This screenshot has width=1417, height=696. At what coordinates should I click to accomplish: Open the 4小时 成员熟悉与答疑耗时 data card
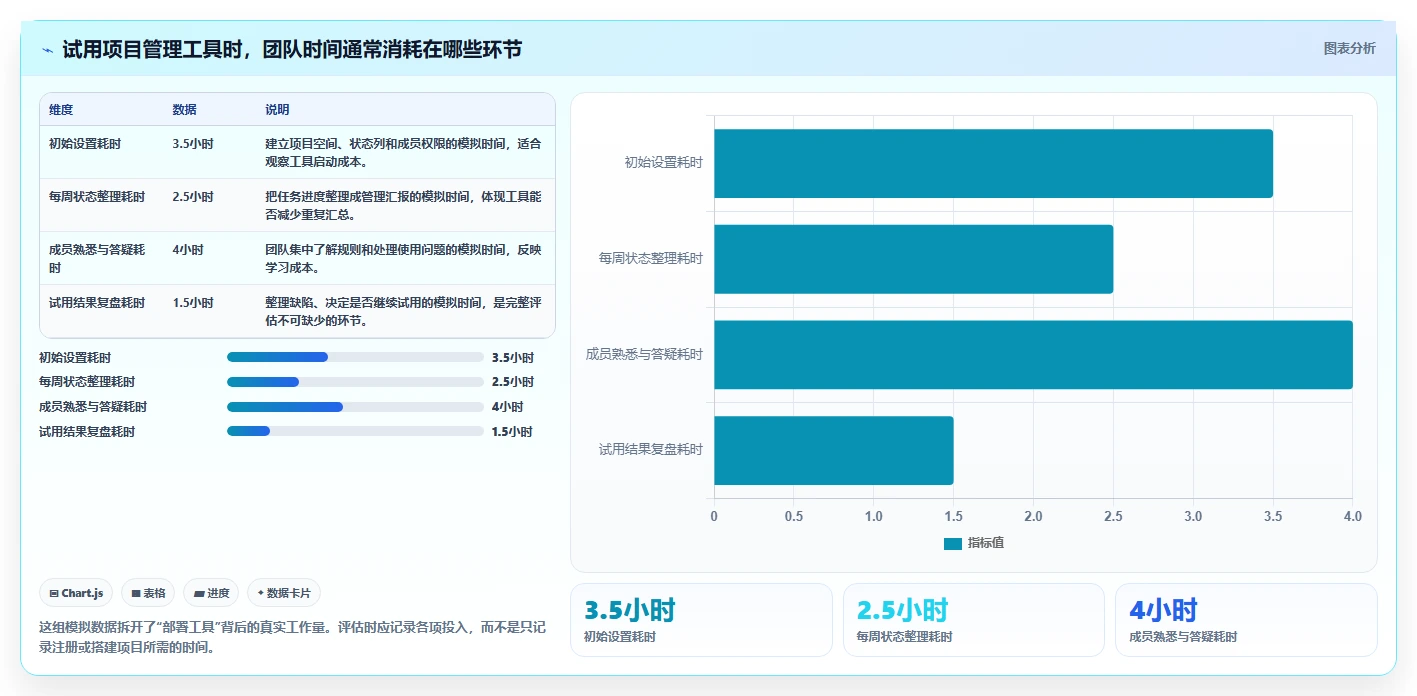coord(1246,620)
